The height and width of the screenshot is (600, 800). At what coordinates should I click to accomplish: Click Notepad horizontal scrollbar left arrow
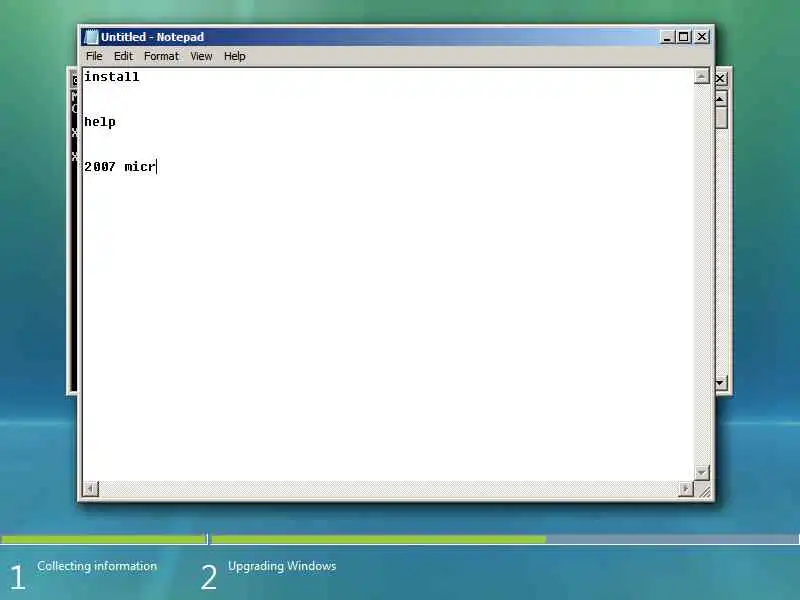90,489
